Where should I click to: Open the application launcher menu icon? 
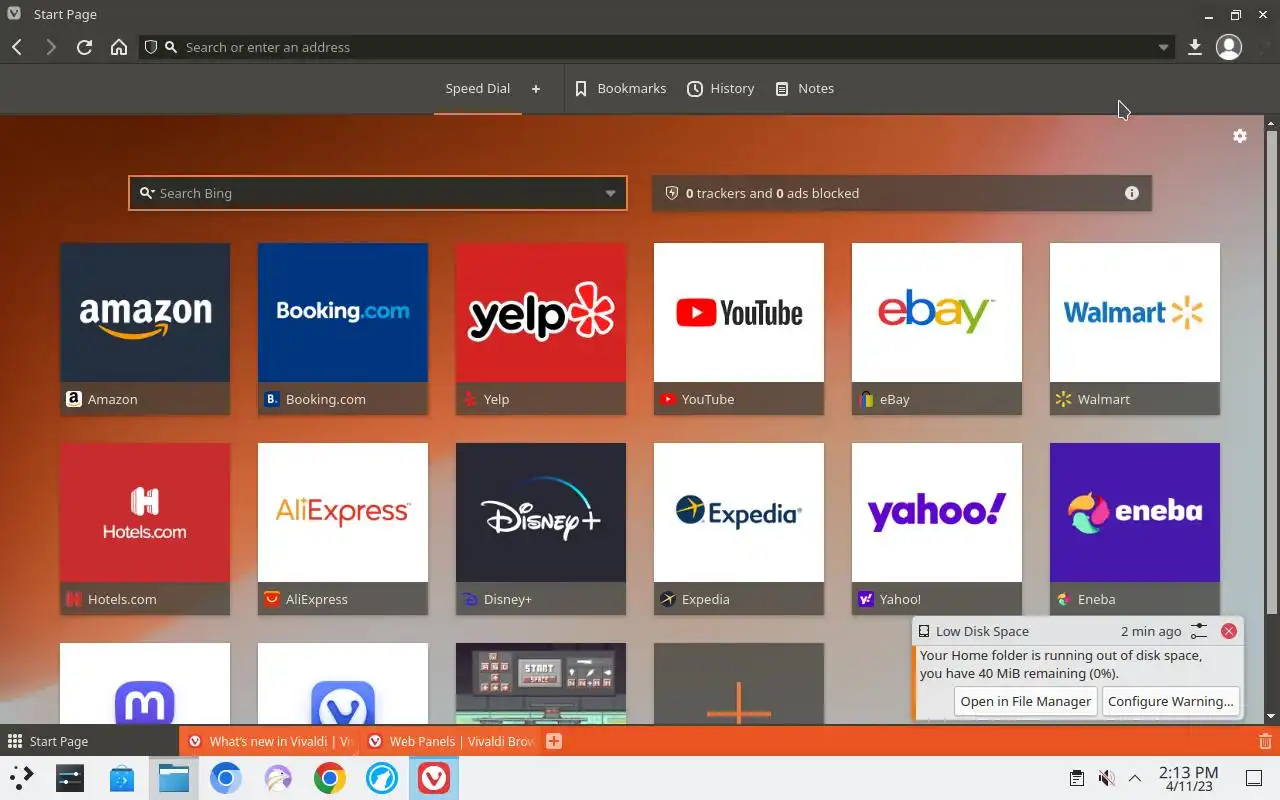(22, 778)
